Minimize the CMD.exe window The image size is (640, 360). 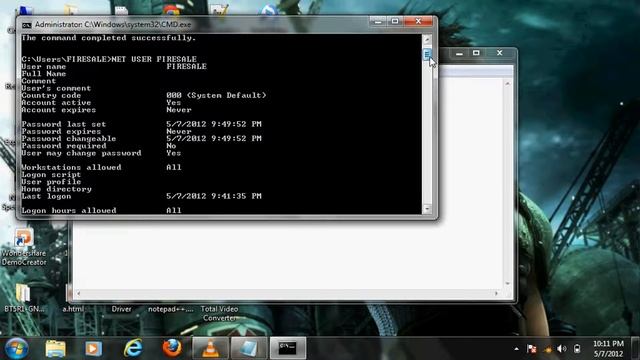tap(378, 21)
